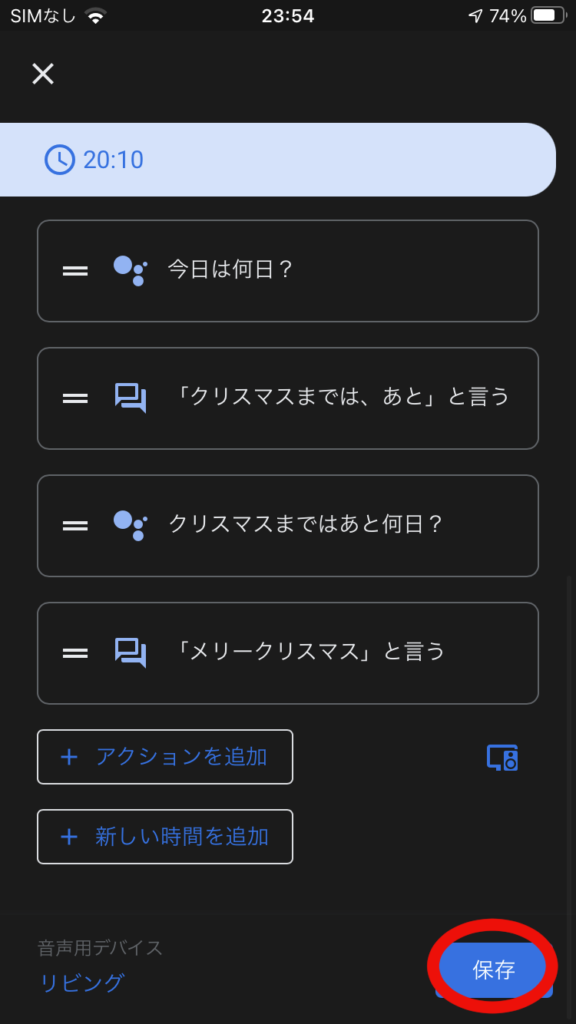Tap the clock icon beside 20:10
The width and height of the screenshot is (576, 1024).
(x=59, y=159)
